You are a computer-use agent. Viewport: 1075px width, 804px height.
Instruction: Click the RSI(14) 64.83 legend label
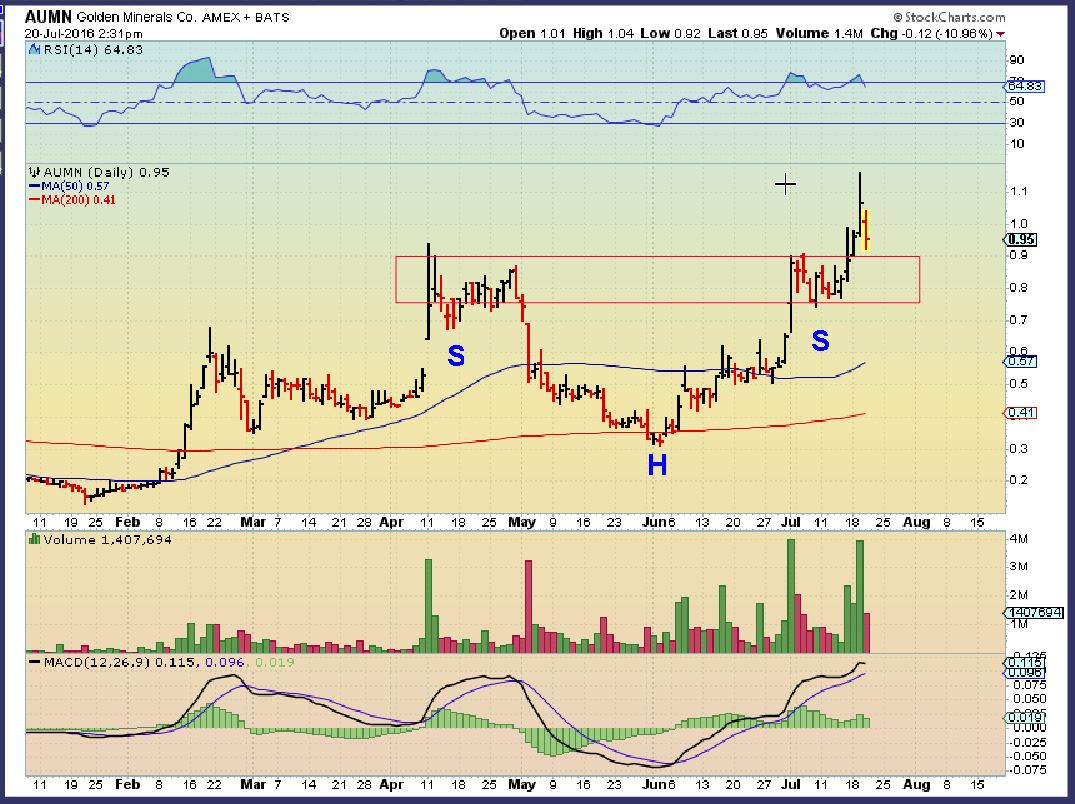point(93,49)
